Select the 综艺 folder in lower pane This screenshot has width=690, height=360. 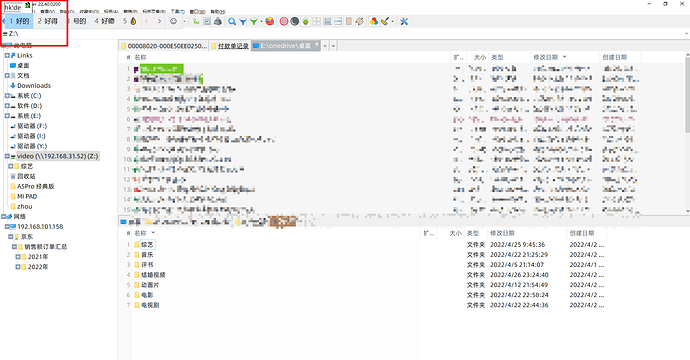[x=147, y=245]
